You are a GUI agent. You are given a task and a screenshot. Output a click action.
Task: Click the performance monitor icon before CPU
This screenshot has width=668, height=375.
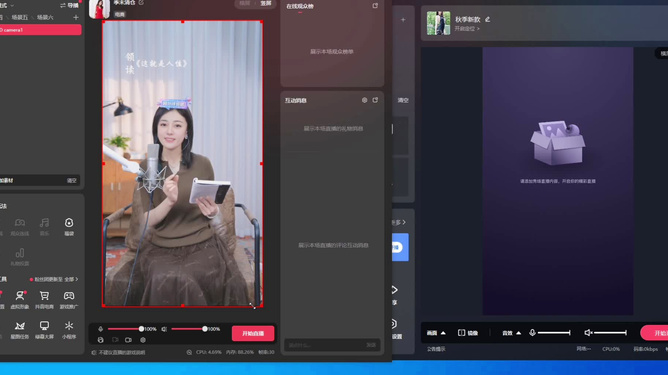point(189,352)
